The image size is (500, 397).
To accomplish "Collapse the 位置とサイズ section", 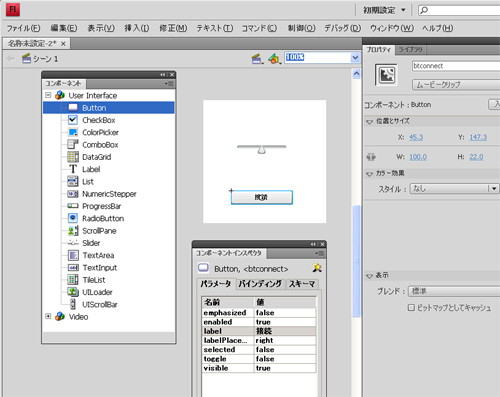I will pos(369,122).
